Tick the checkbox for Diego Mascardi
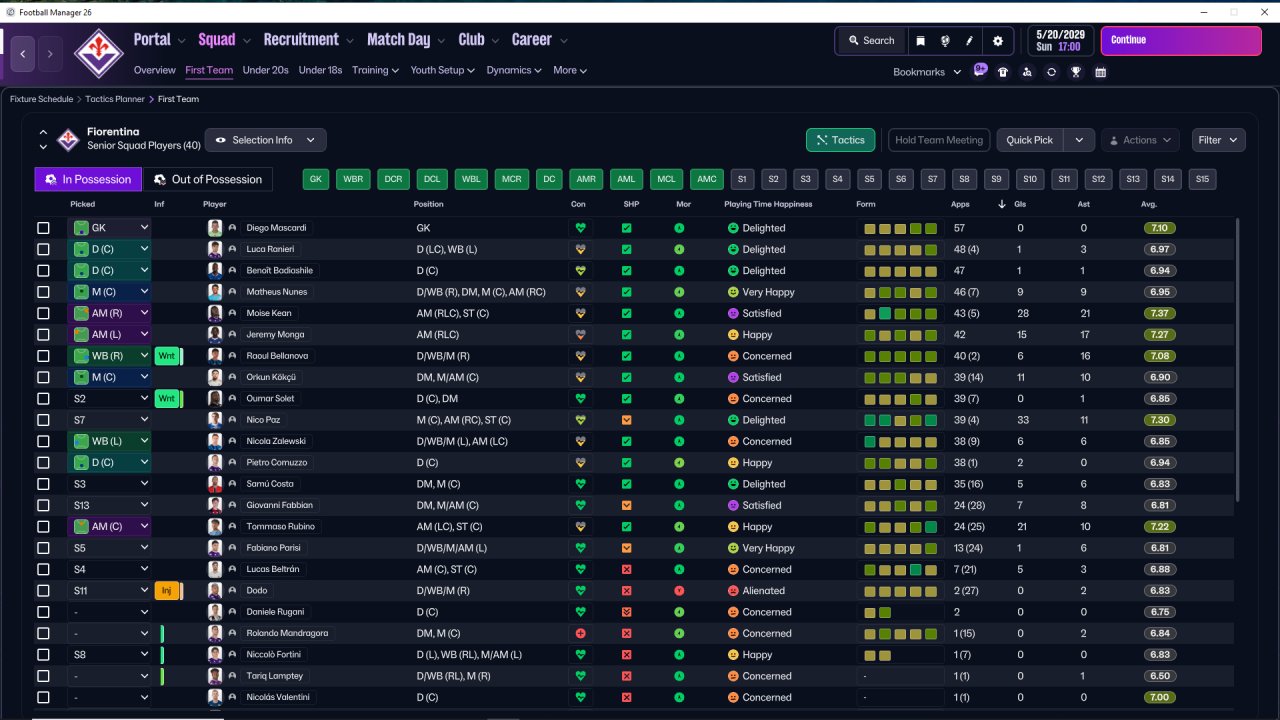This screenshot has width=1280, height=720. [43, 228]
